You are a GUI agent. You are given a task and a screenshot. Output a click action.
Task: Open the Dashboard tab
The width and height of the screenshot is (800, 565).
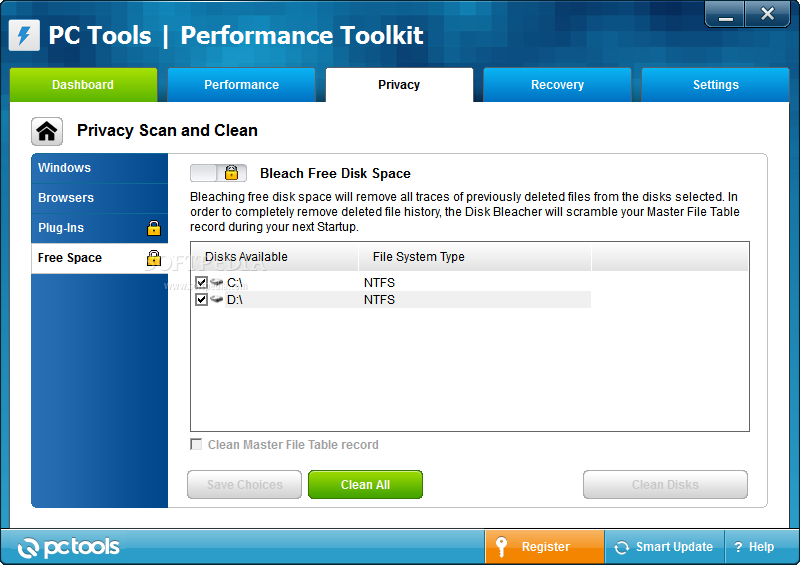[x=83, y=85]
